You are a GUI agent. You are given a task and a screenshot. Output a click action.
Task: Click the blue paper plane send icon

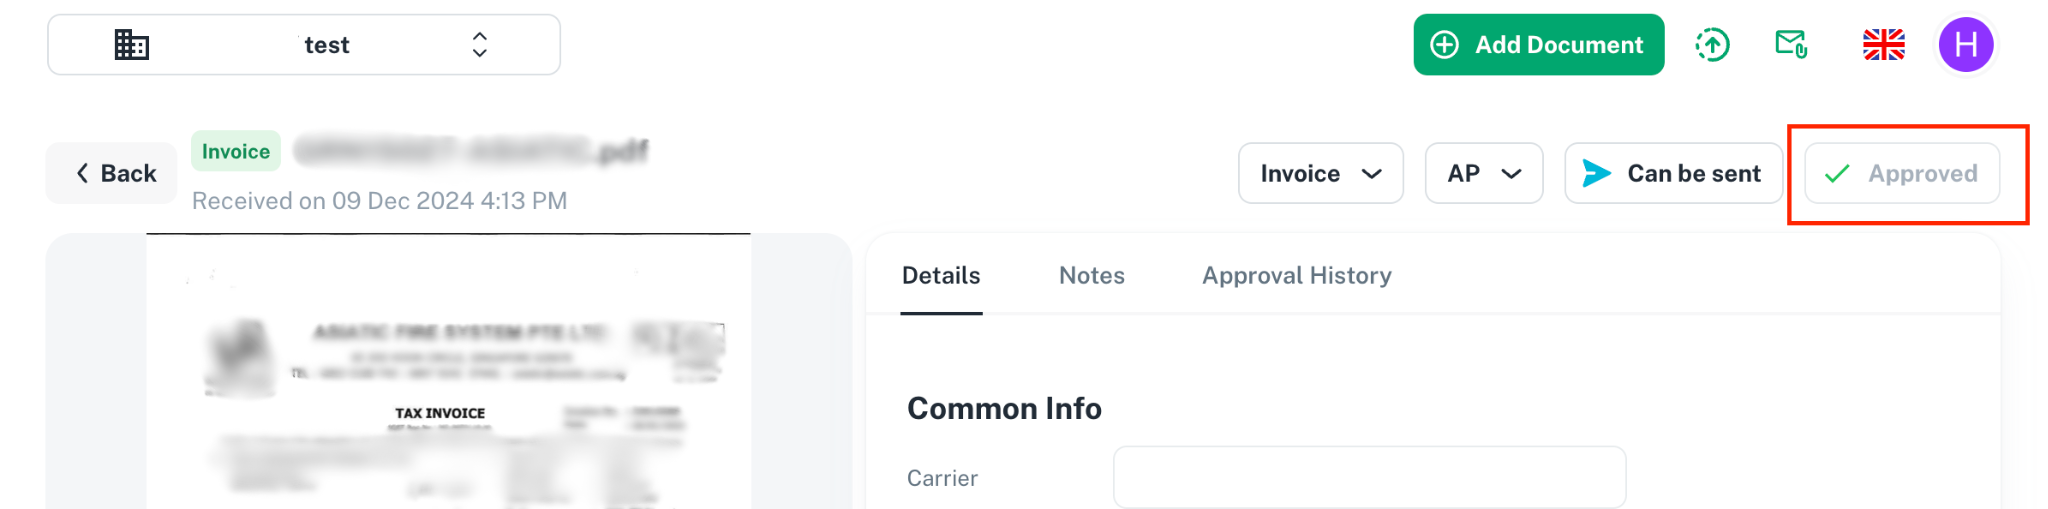coord(1596,174)
